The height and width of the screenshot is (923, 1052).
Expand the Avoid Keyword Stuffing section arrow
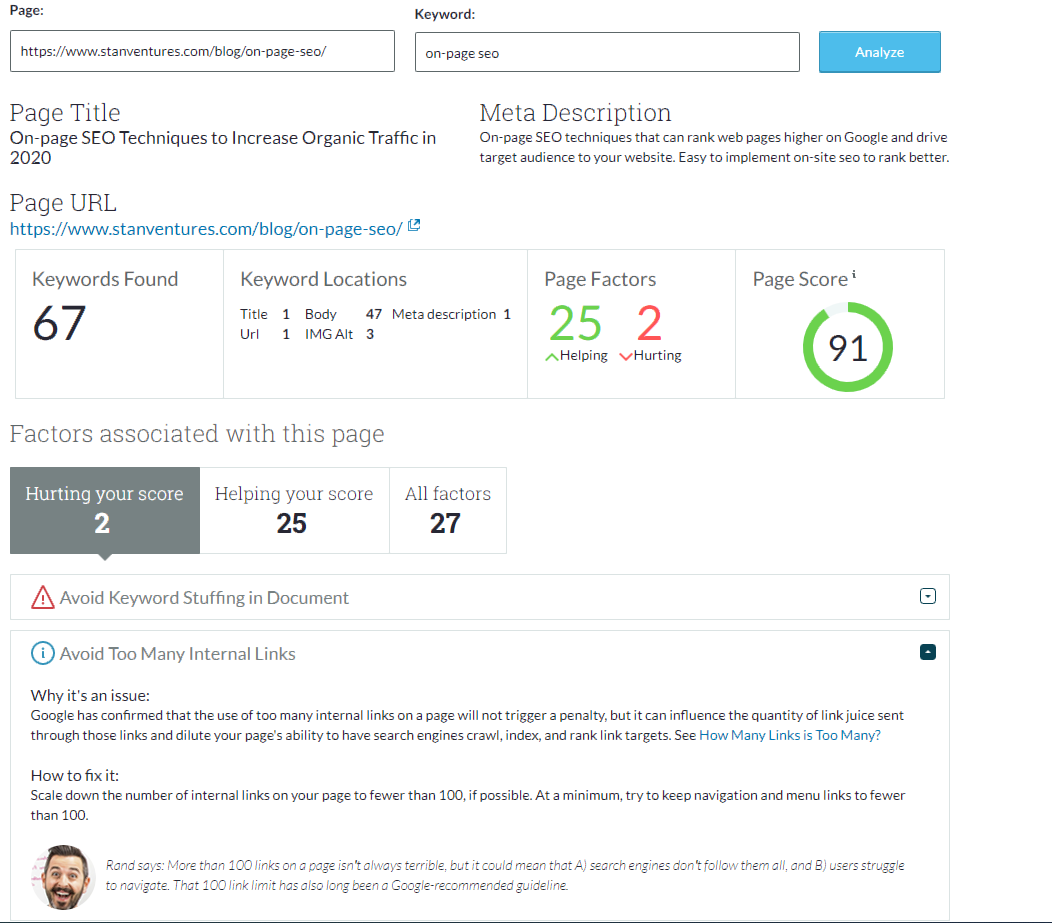click(x=927, y=597)
